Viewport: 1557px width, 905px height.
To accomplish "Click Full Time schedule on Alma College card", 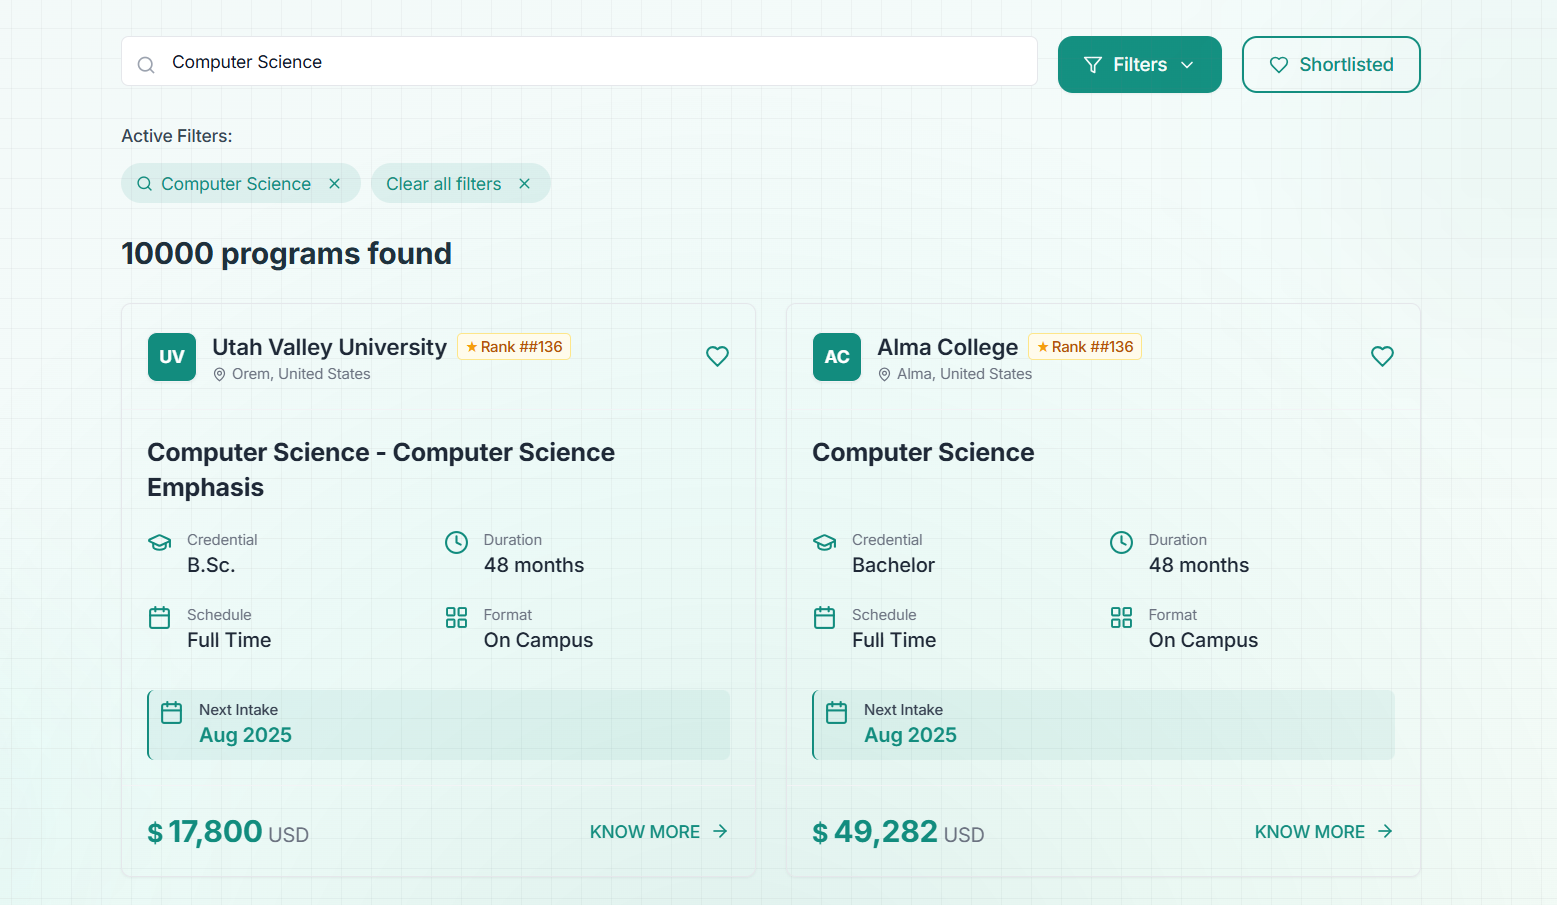I will (894, 640).
